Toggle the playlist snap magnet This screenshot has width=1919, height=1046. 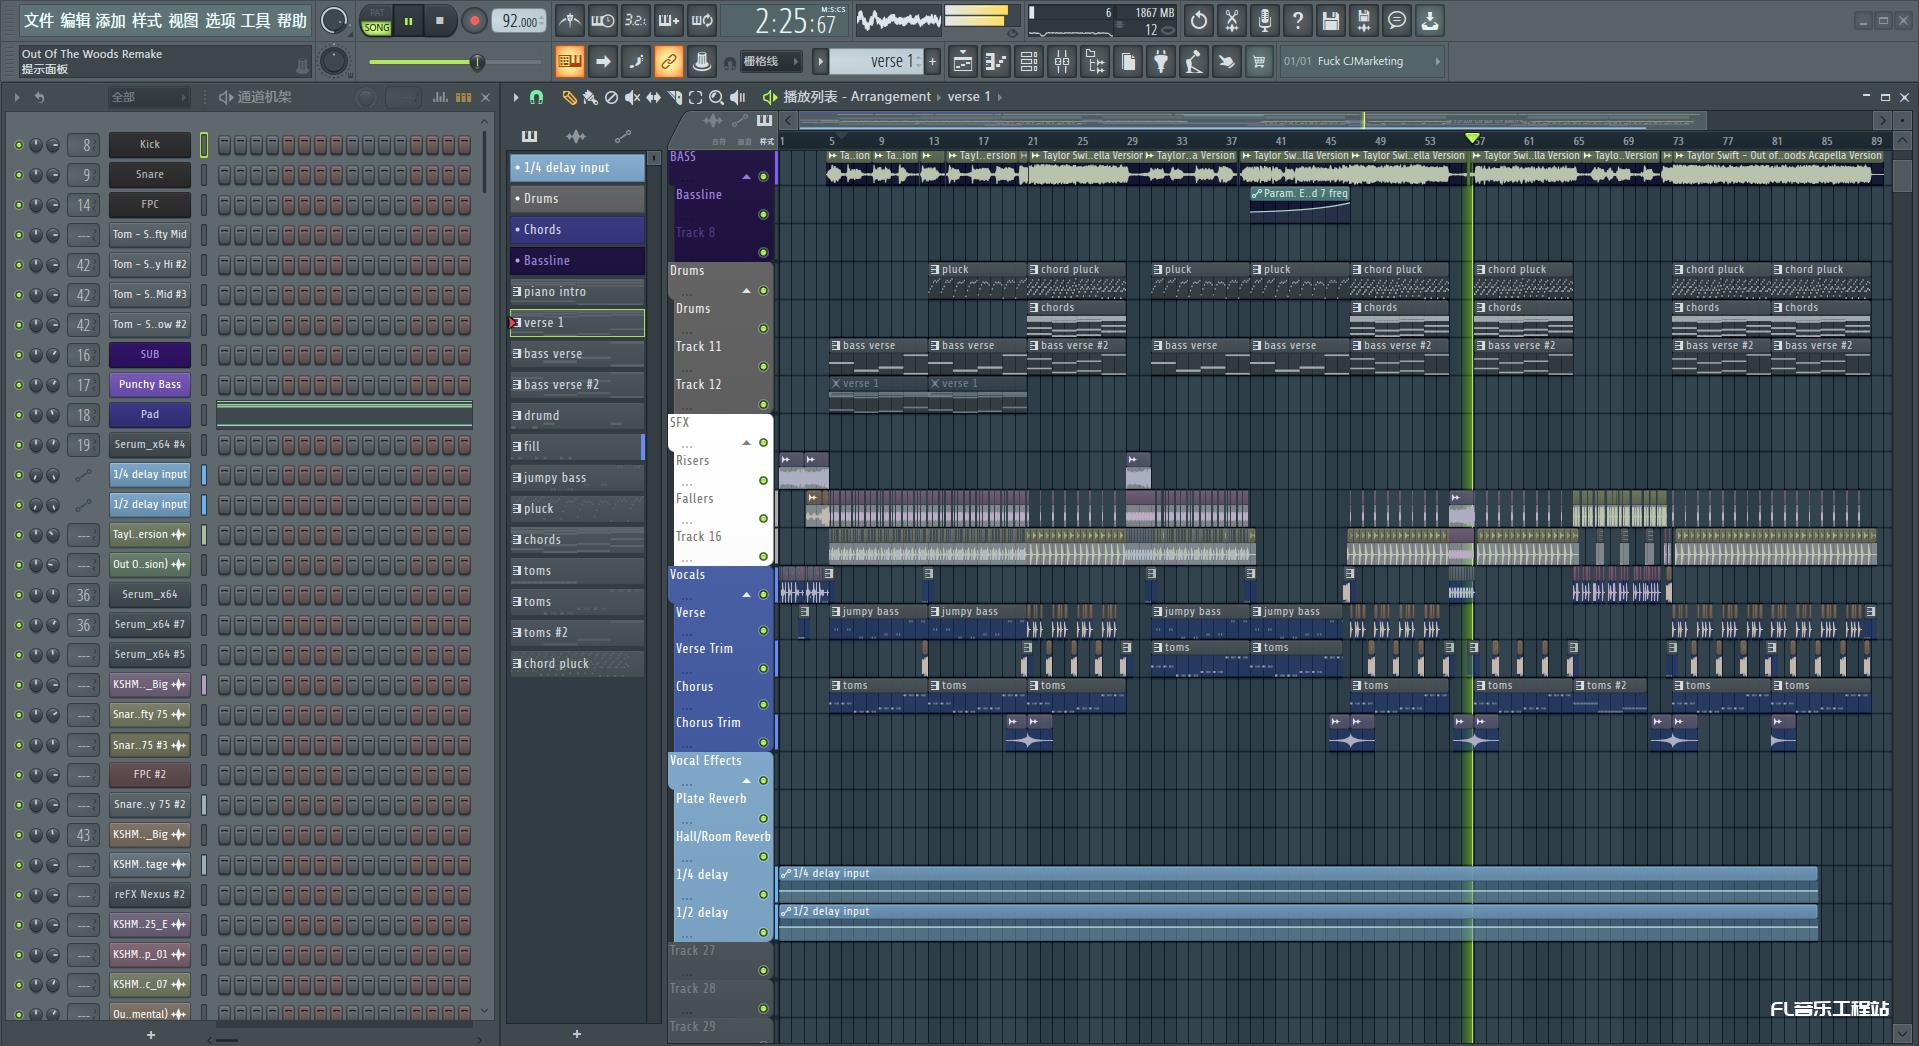[x=536, y=97]
